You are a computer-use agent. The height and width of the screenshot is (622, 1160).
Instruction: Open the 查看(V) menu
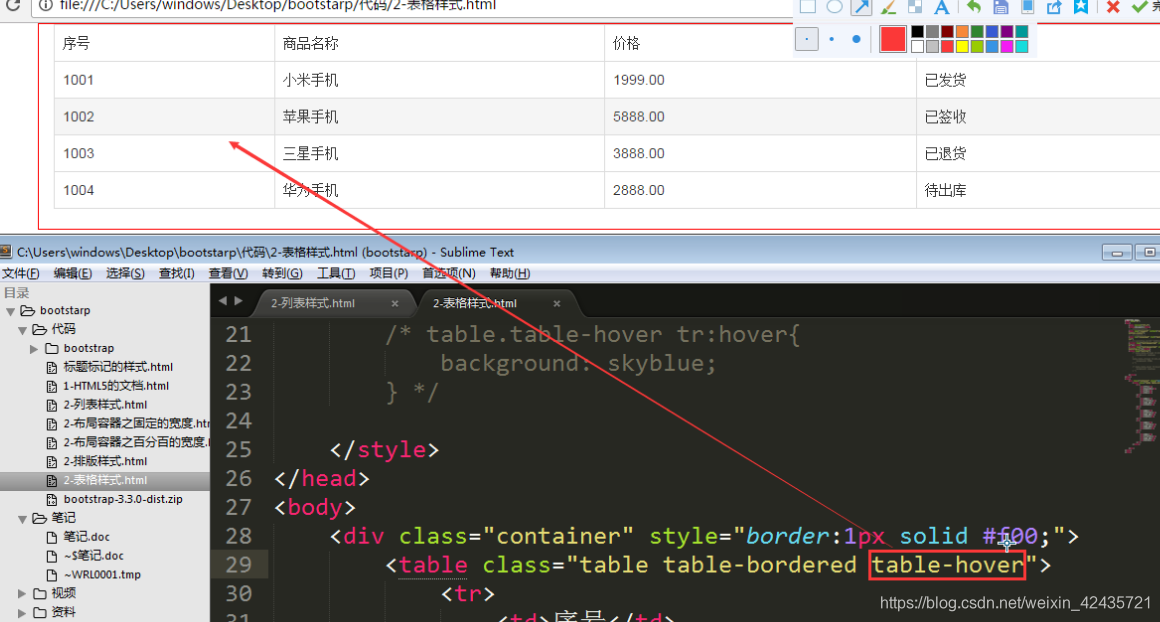228,273
